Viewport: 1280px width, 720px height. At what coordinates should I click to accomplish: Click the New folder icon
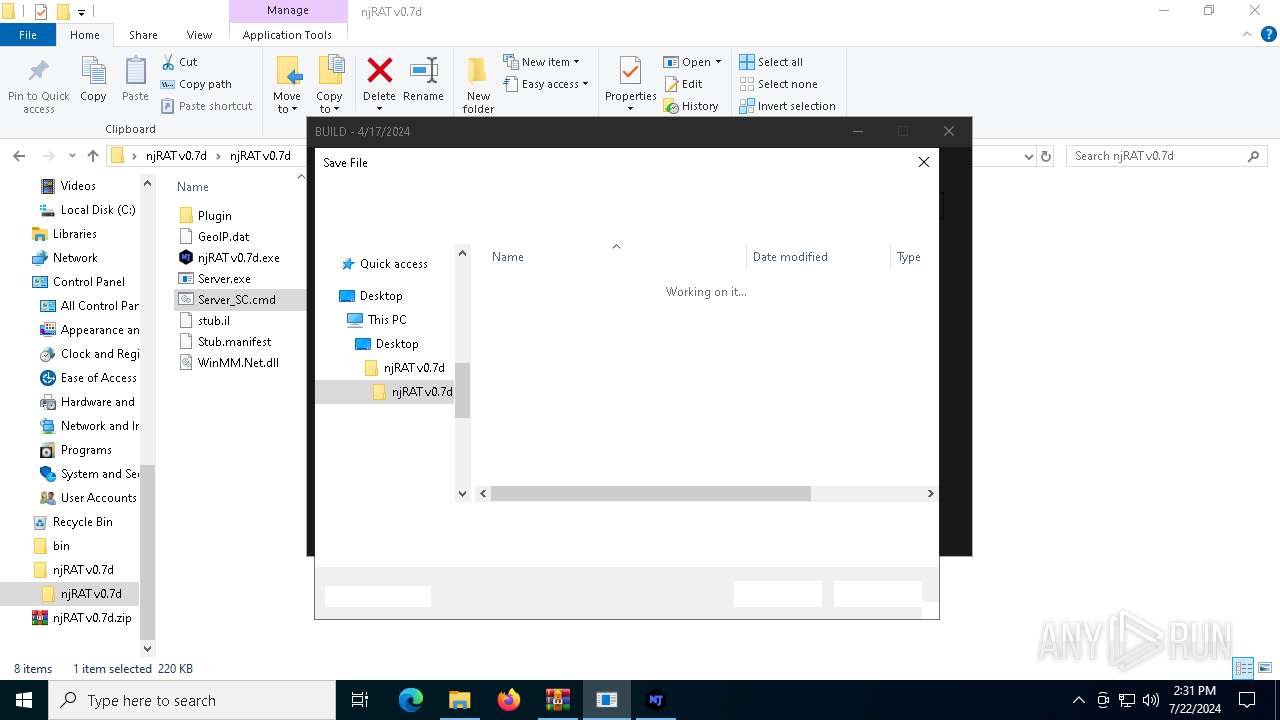[478, 72]
